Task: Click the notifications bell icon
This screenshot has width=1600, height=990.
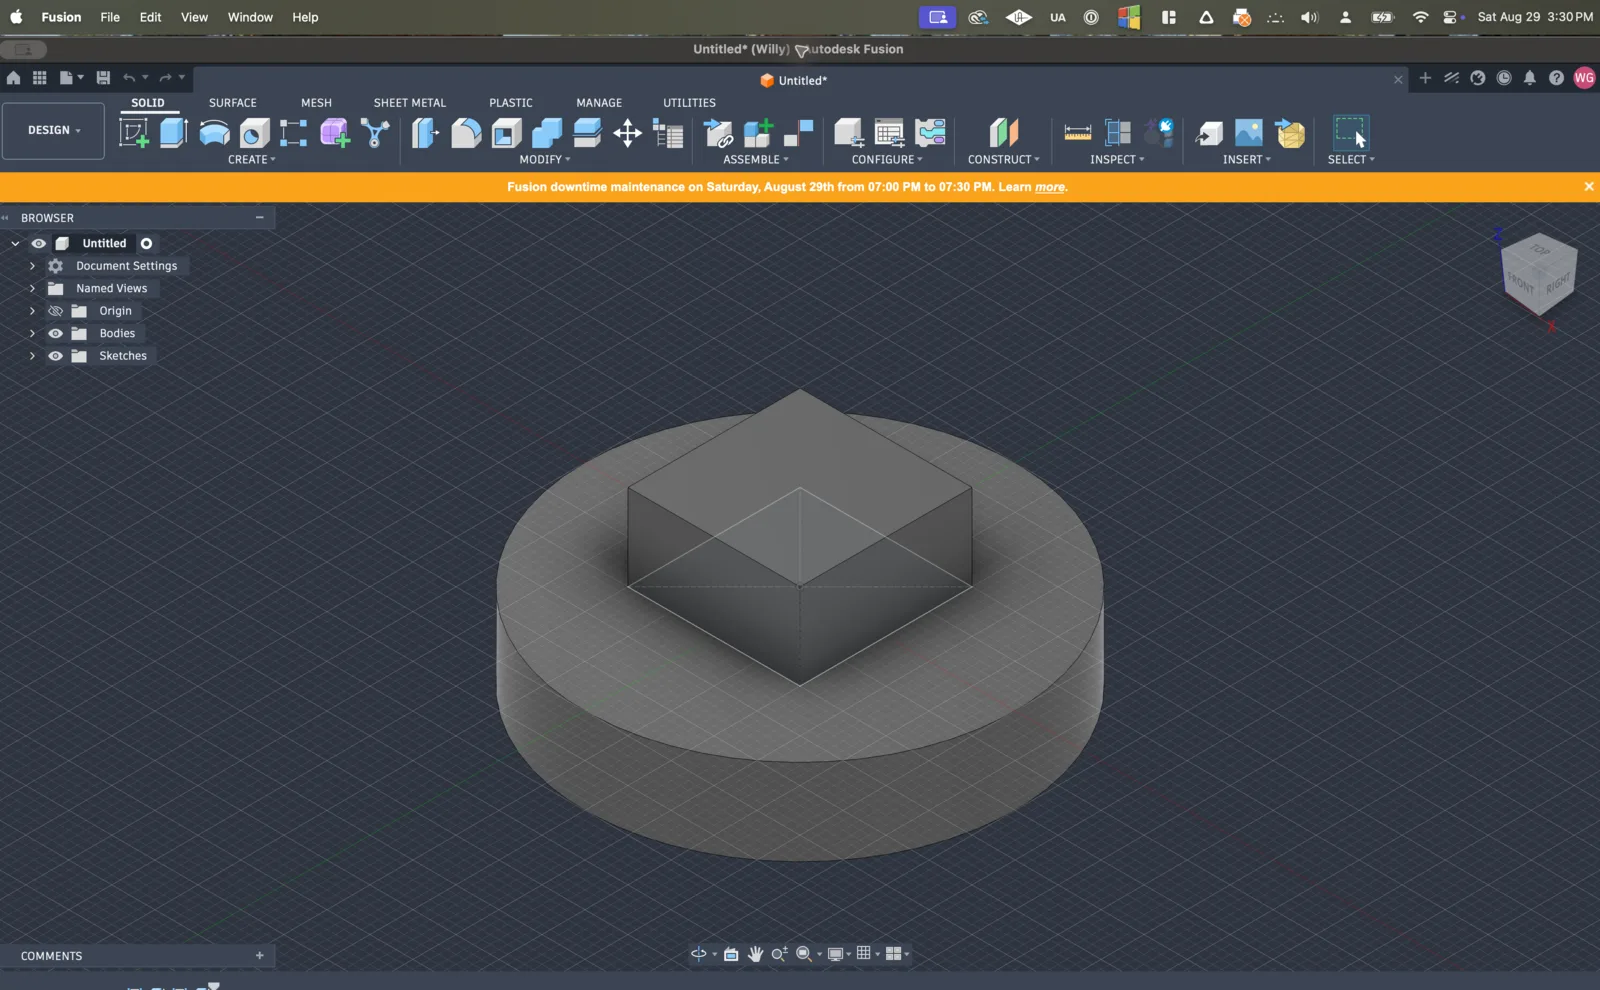Action: pyautogui.click(x=1530, y=78)
